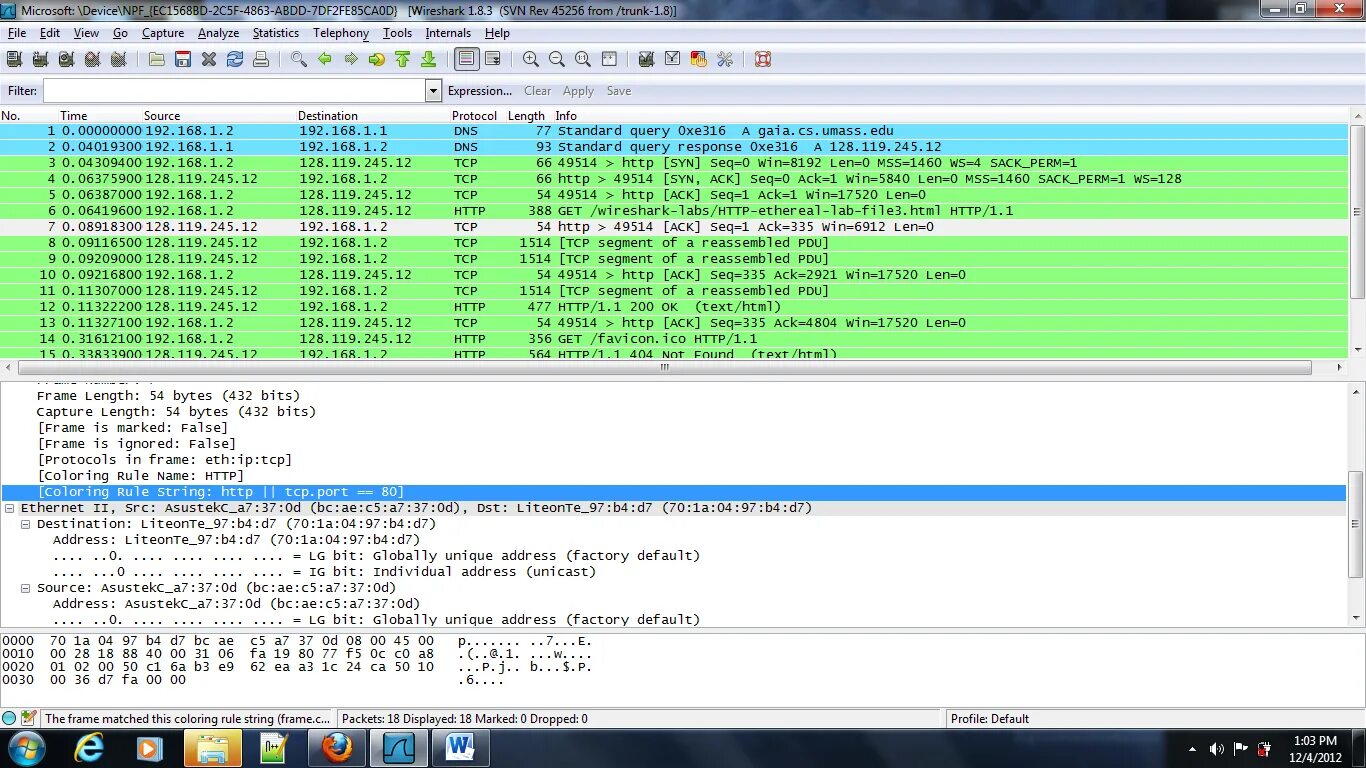The width and height of the screenshot is (1366, 768).
Task: Edit capture comments in status bar
Action: pyautogui.click(x=28, y=718)
